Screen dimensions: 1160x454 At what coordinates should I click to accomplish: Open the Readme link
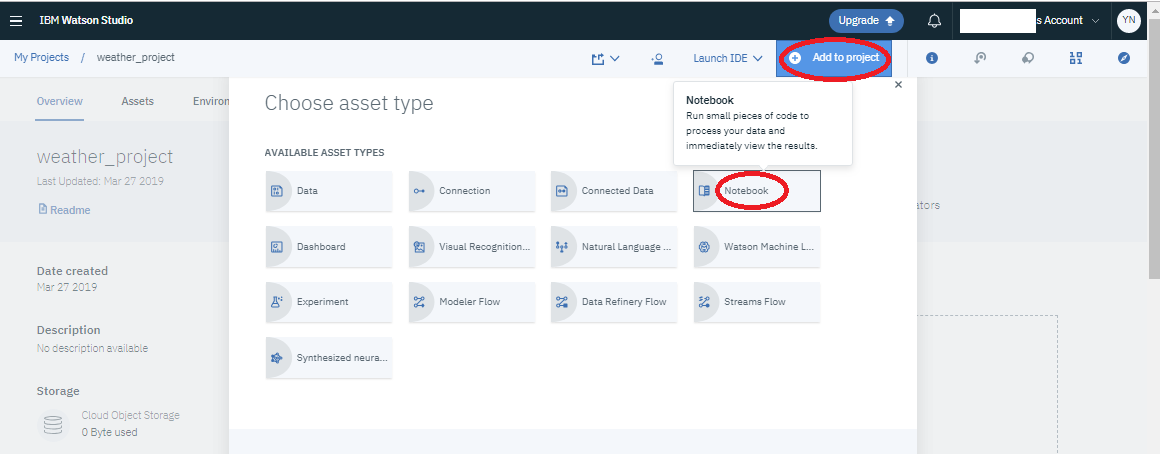[64, 210]
